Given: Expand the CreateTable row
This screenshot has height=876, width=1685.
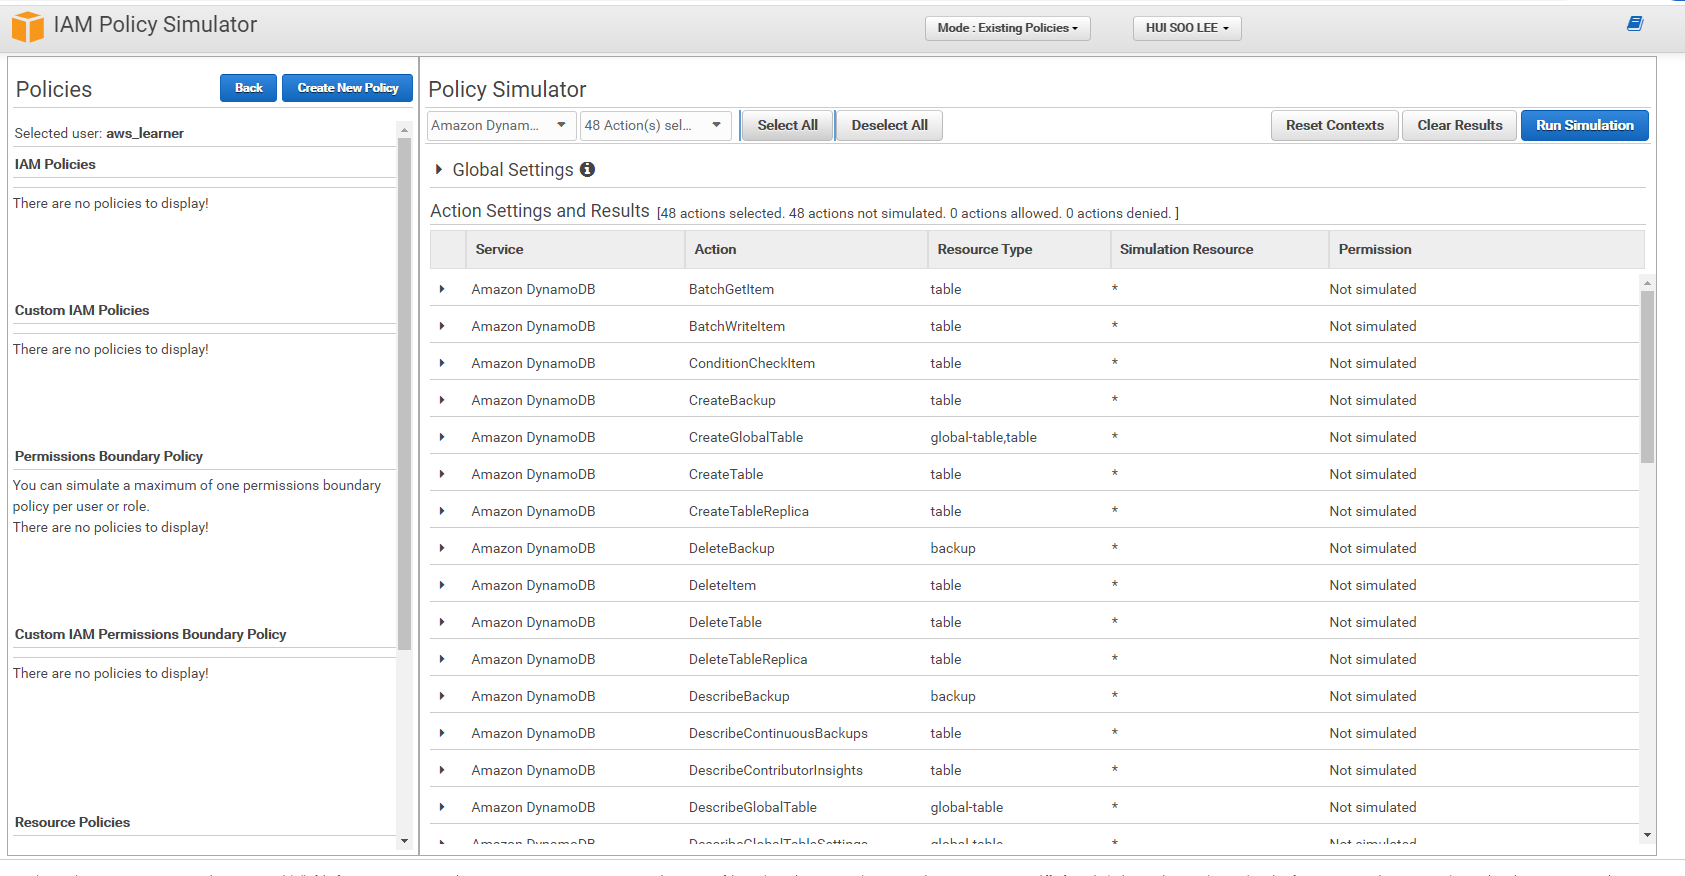Looking at the screenshot, I should (x=442, y=474).
